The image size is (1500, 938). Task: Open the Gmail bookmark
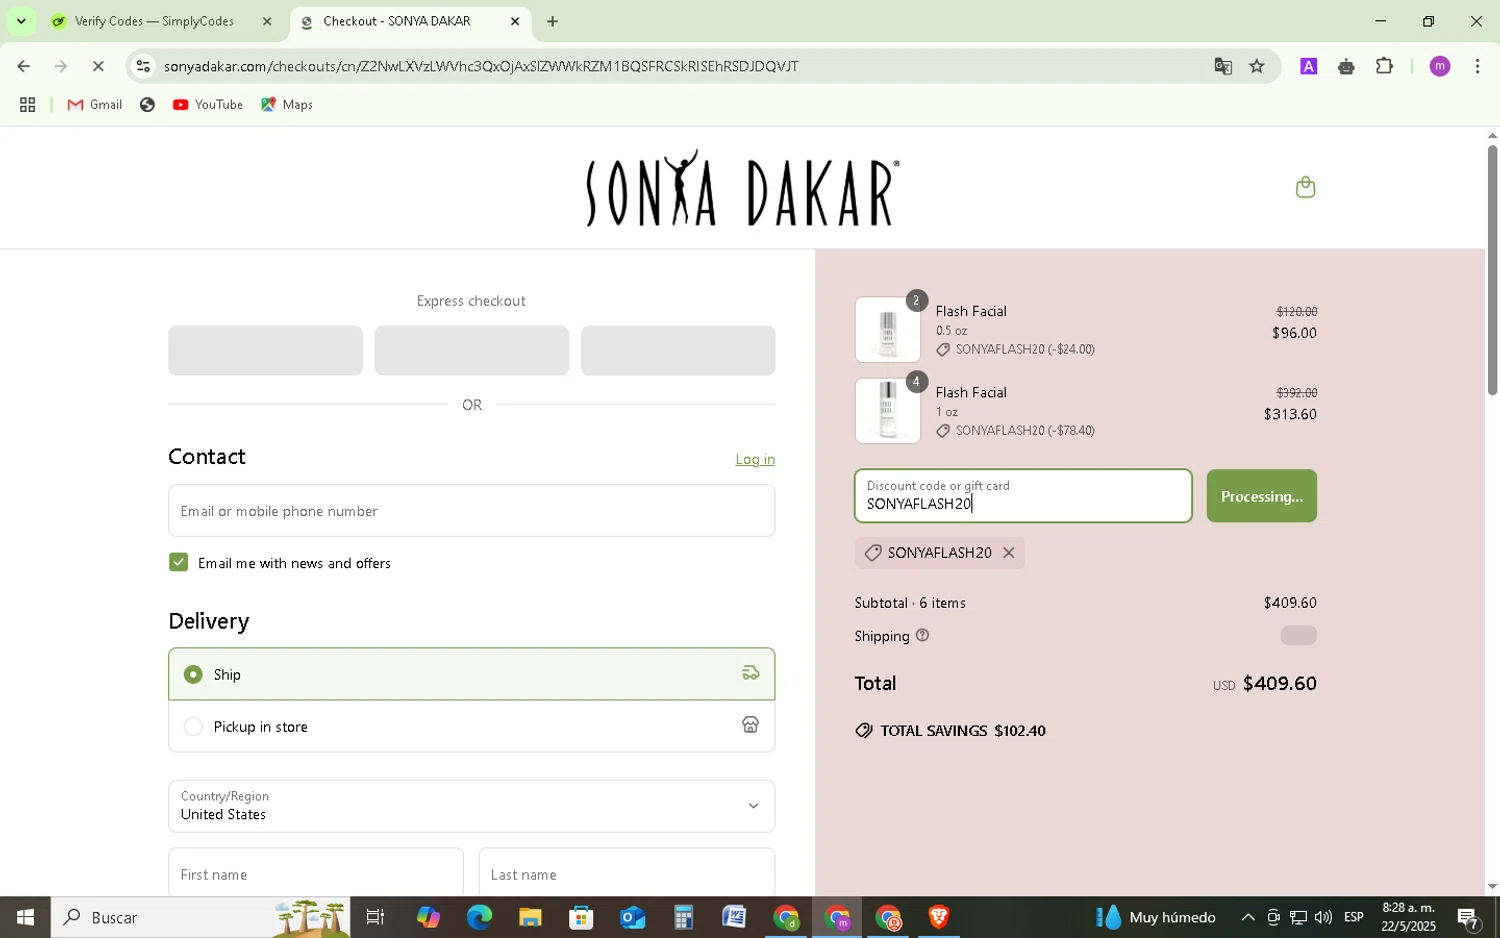95,104
